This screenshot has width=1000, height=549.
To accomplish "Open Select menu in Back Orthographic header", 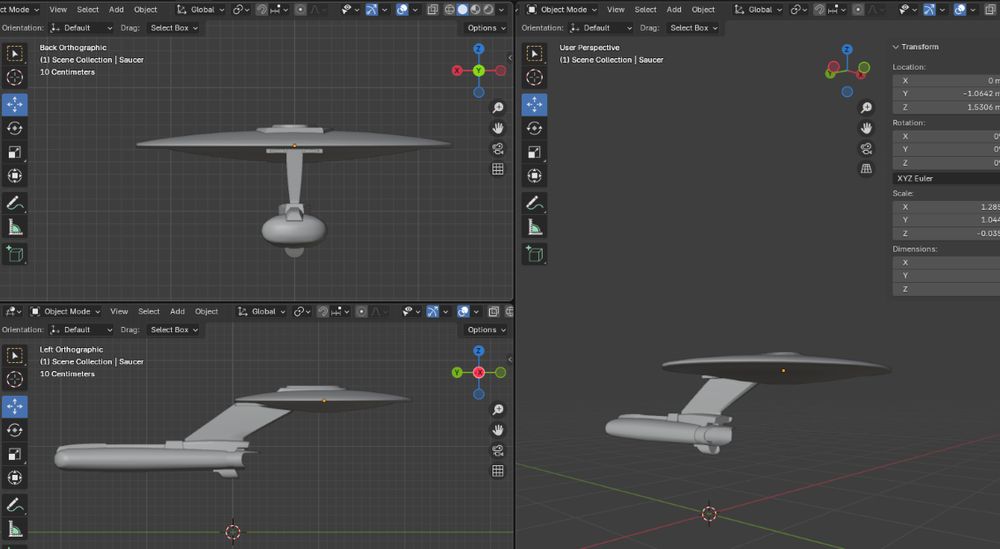I will [x=88, y=10].
